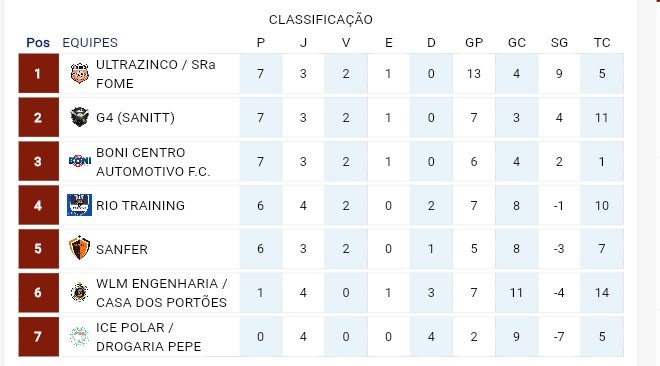Click the Pos column header

point(38,42)
